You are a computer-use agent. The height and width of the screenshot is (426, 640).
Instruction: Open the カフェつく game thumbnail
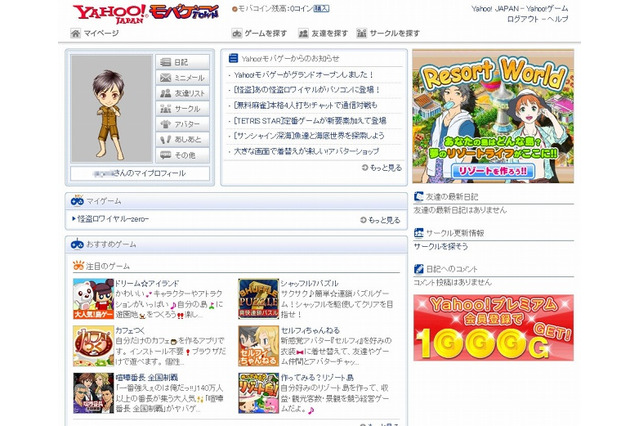coord(93,346)
